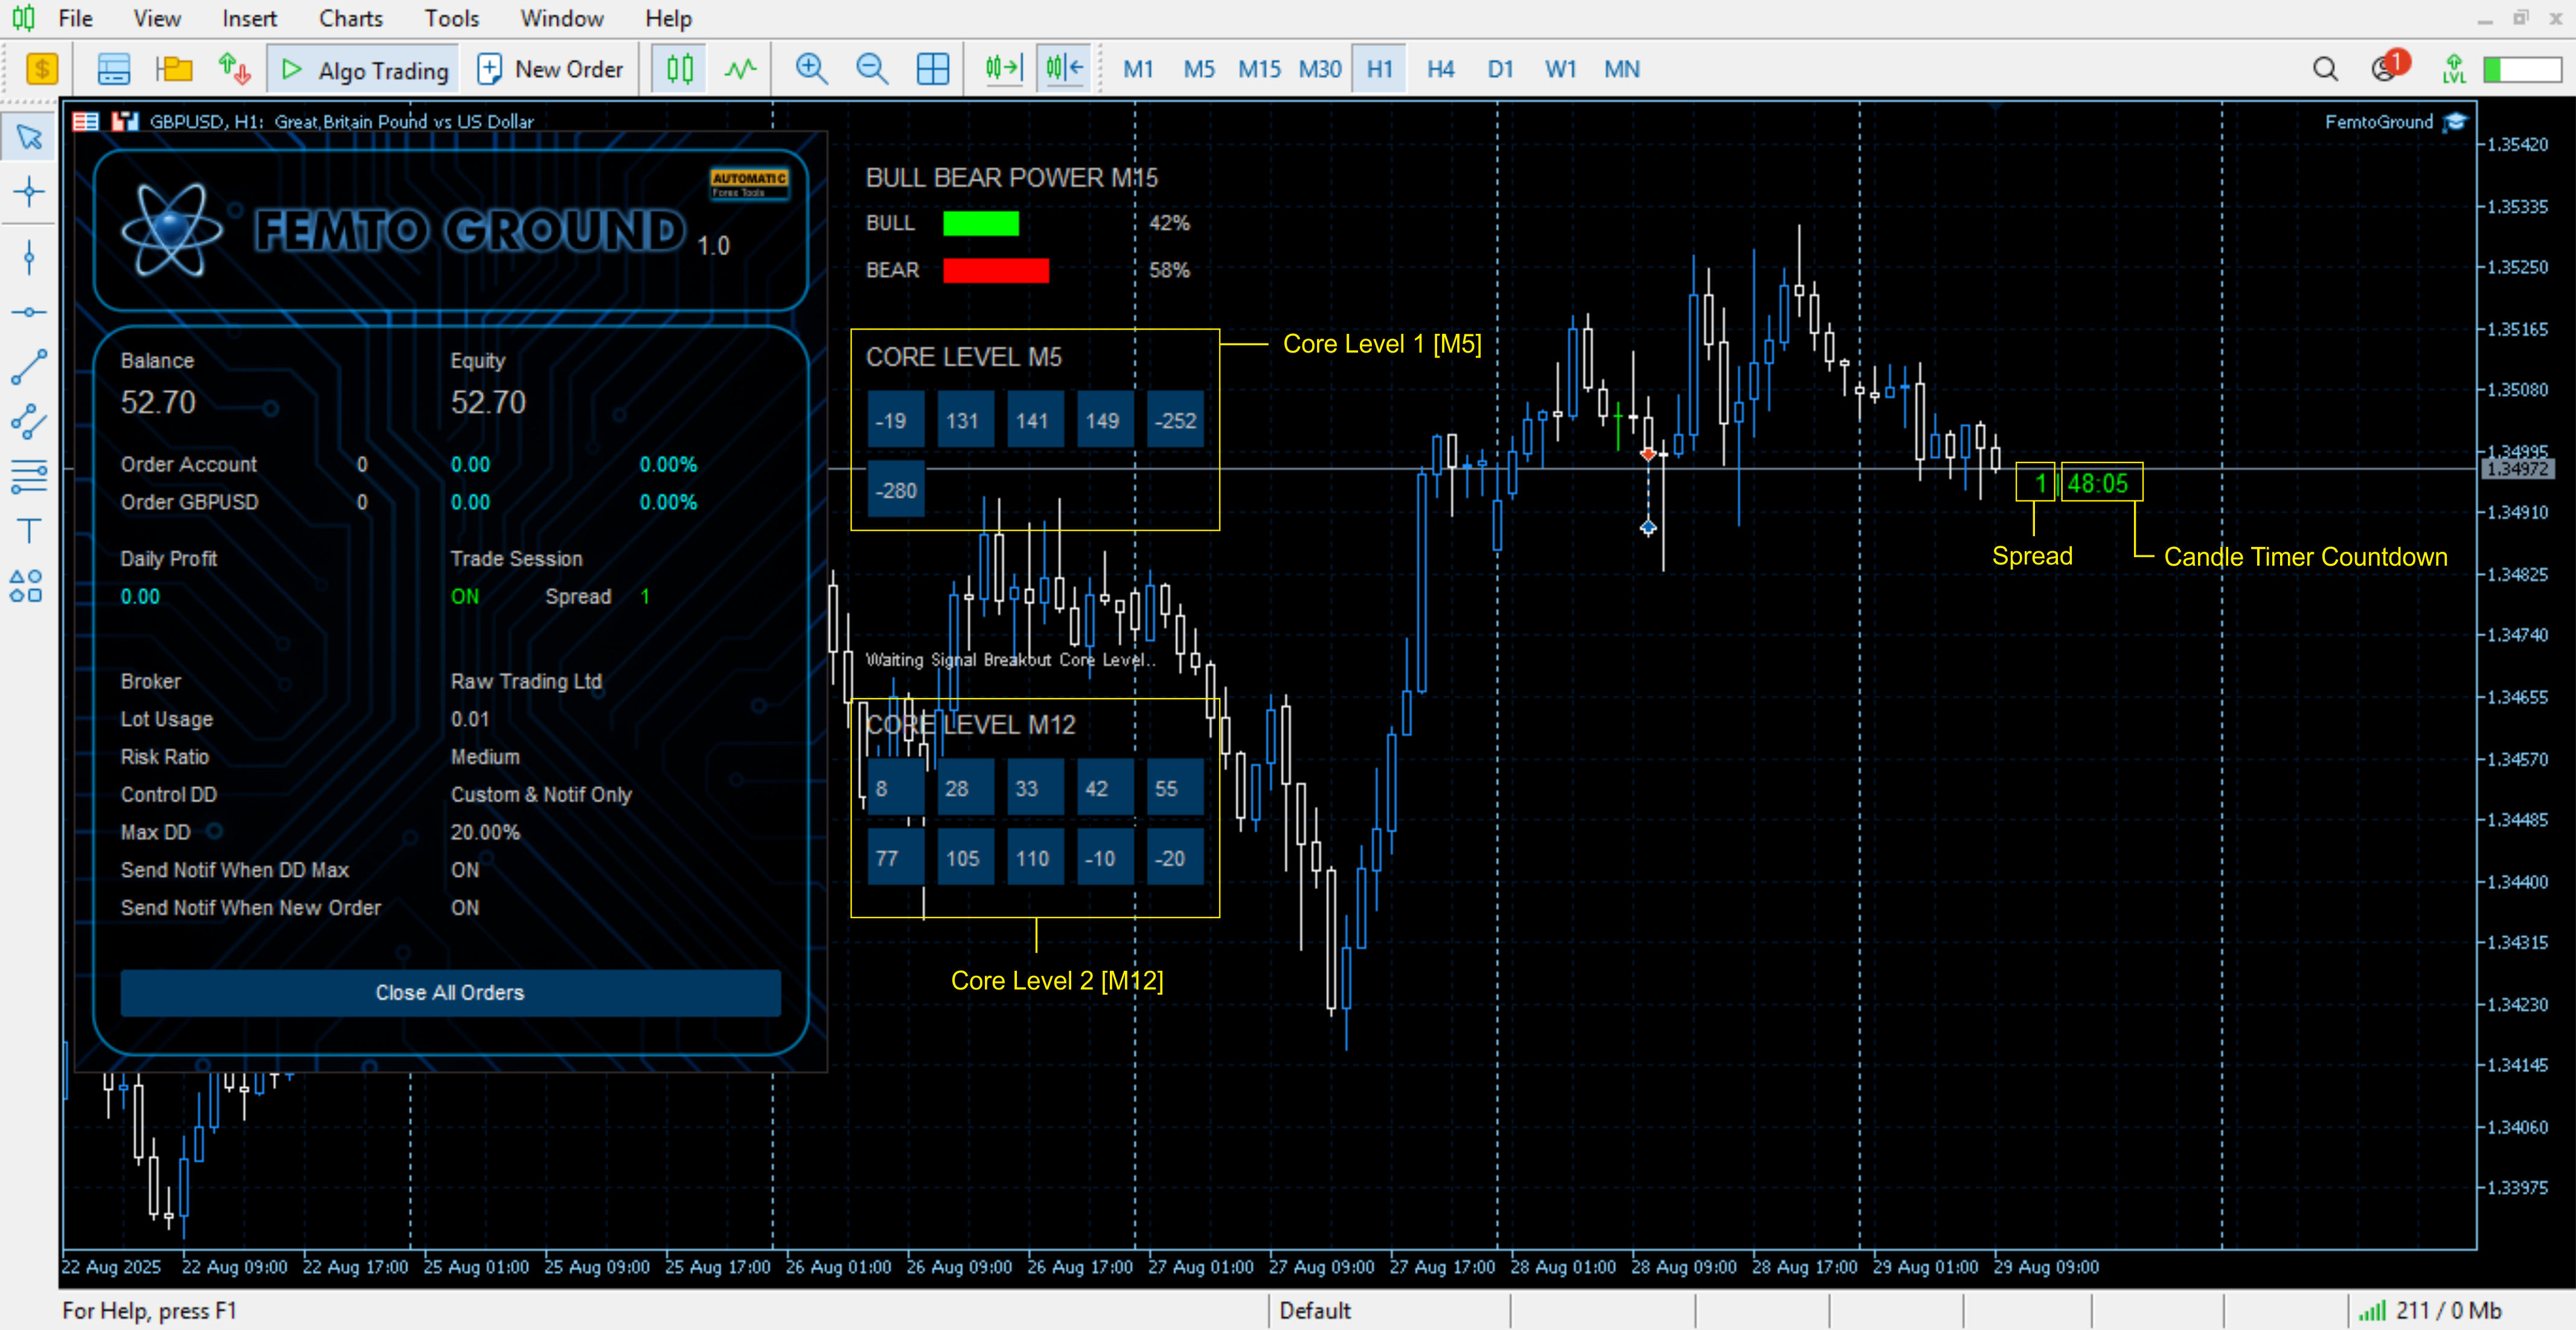Open the Help menu
Viewport: 2576px width, 1330px height.
coord(668,18)
